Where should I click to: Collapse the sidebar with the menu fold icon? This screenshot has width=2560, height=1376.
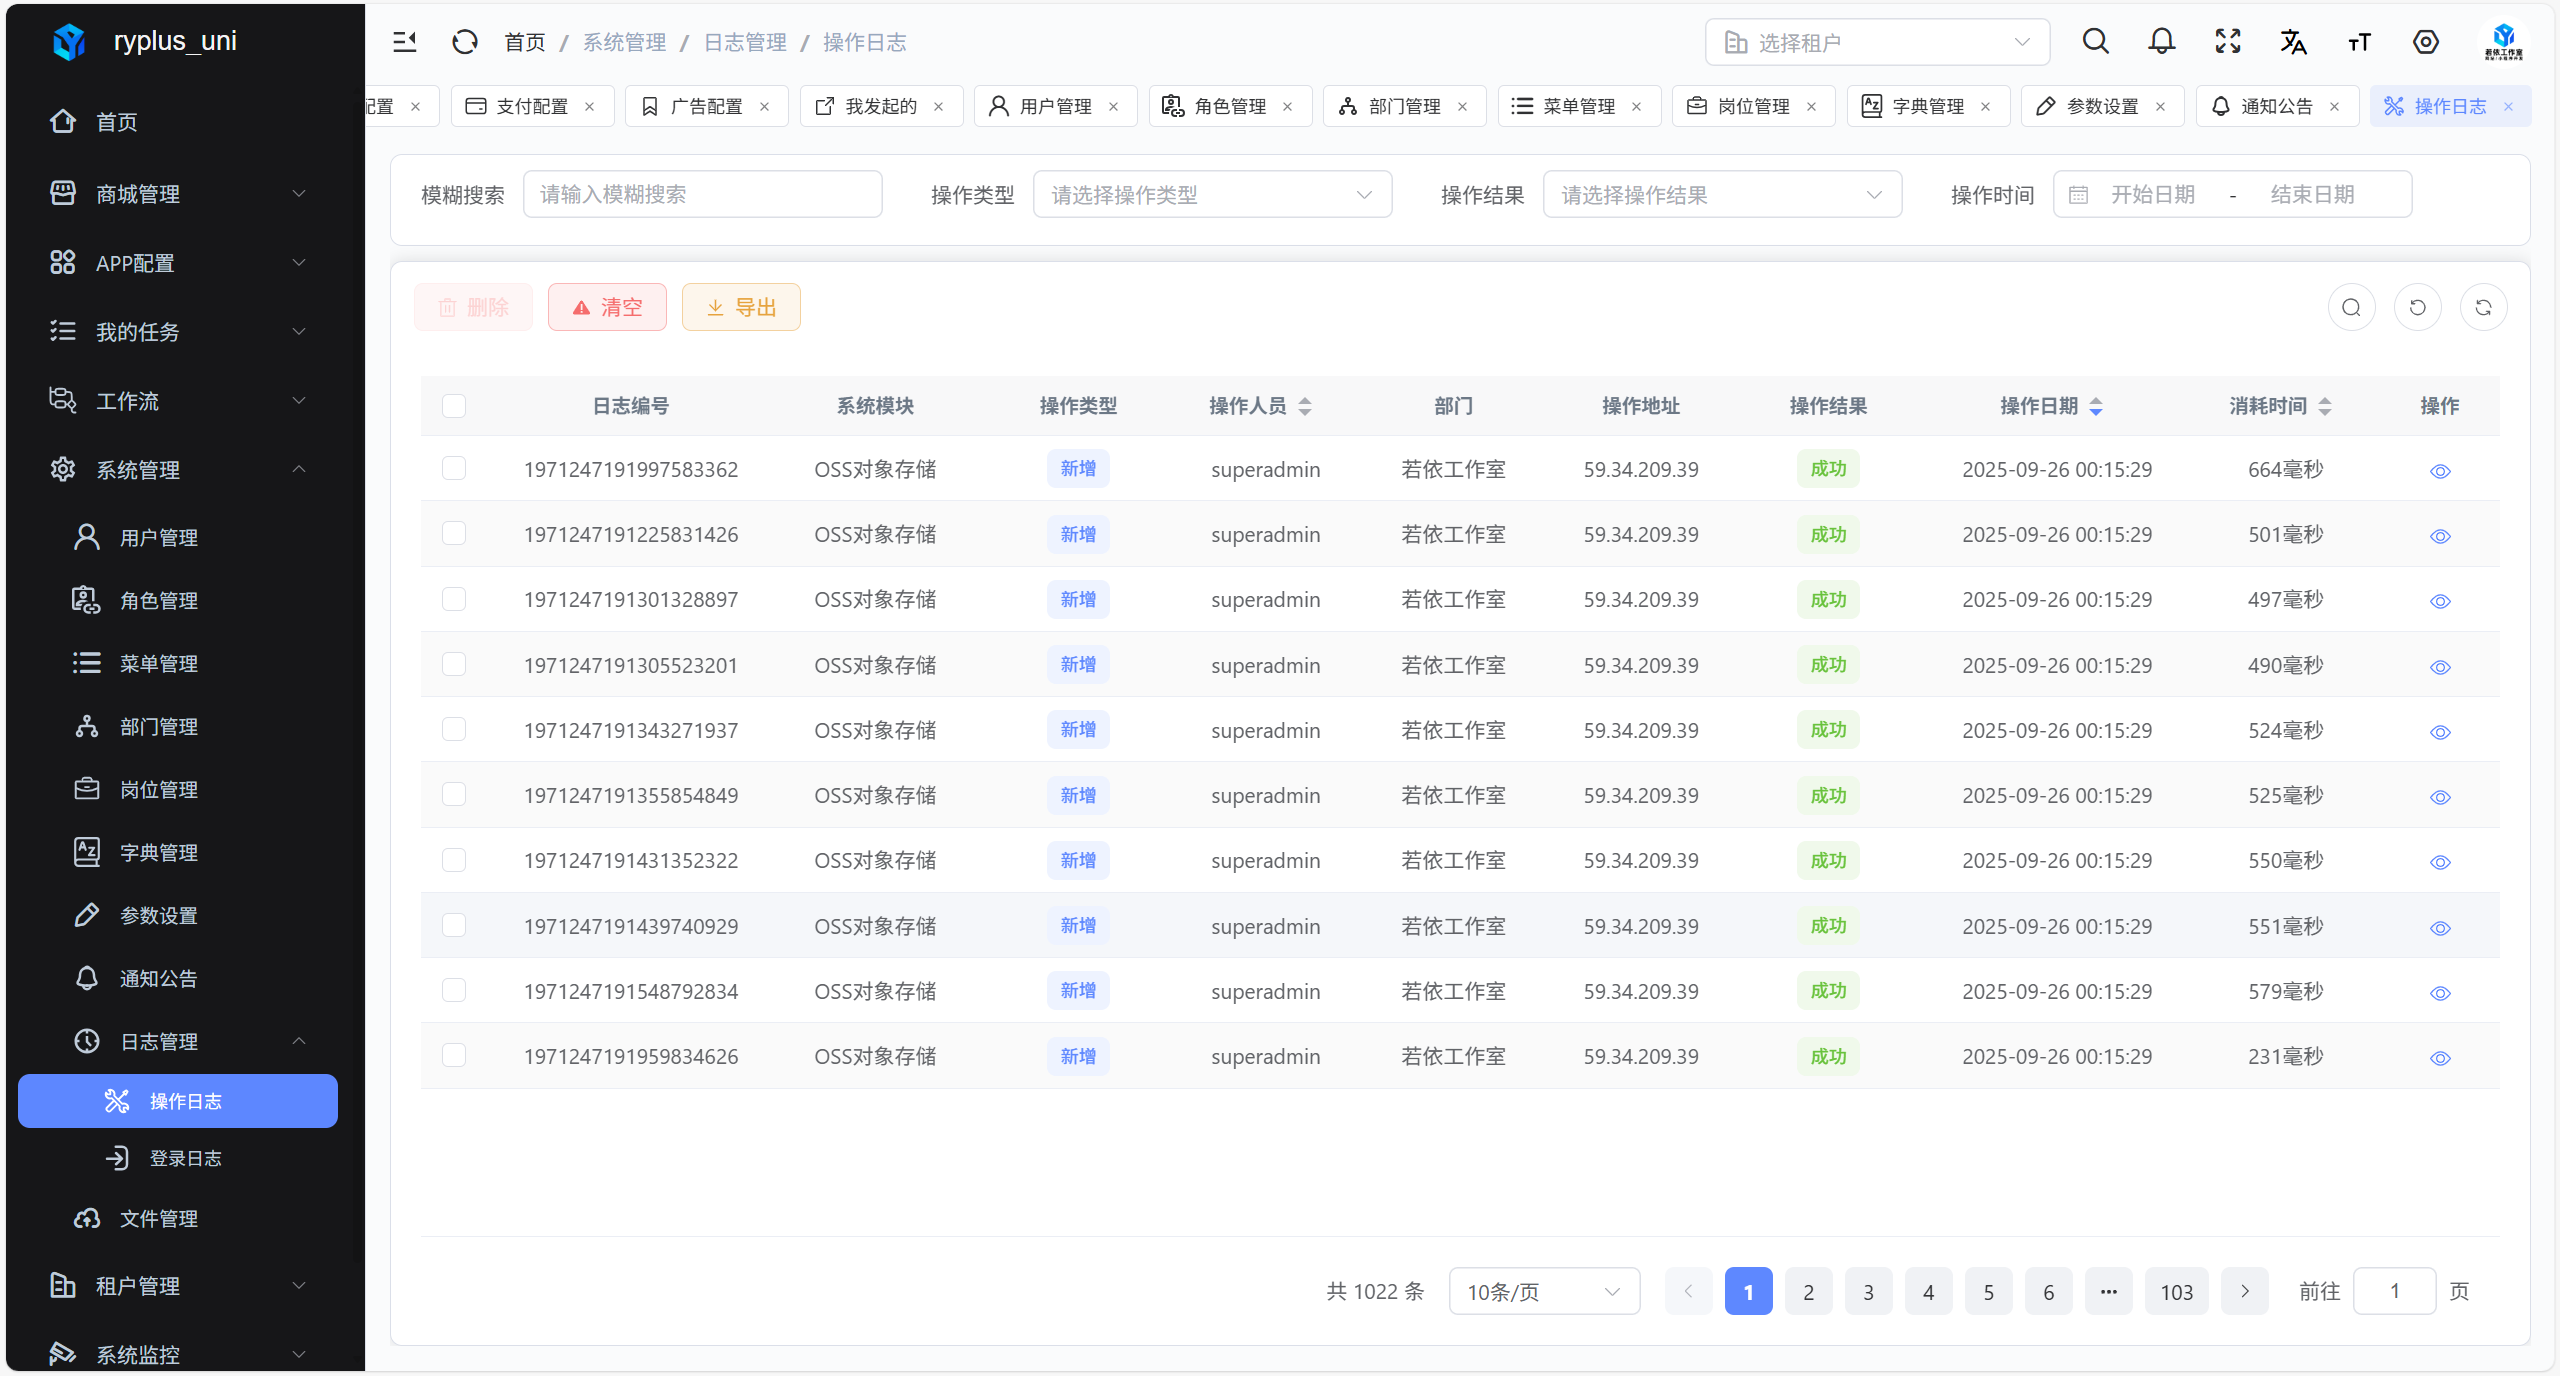tap(404, 42)
